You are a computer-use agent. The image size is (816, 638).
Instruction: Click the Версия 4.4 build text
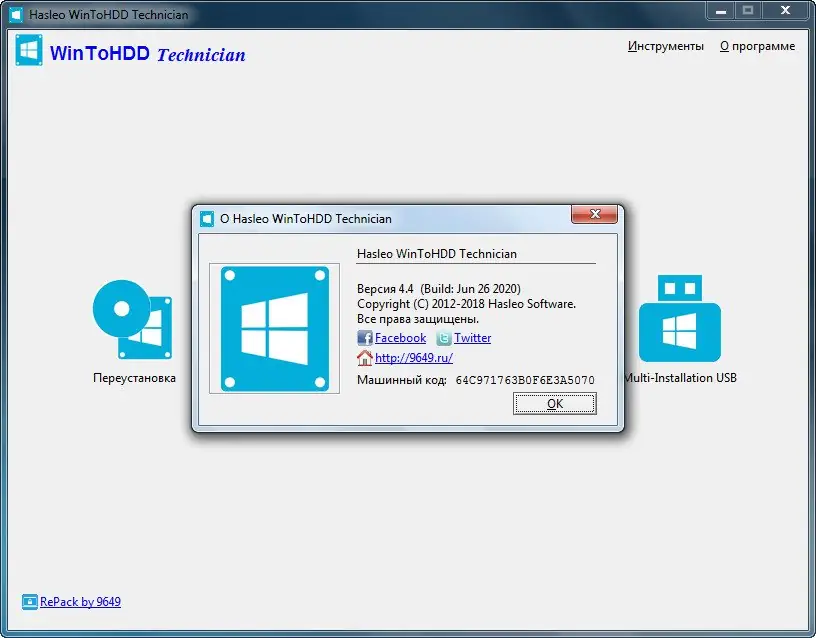[439, 289]
